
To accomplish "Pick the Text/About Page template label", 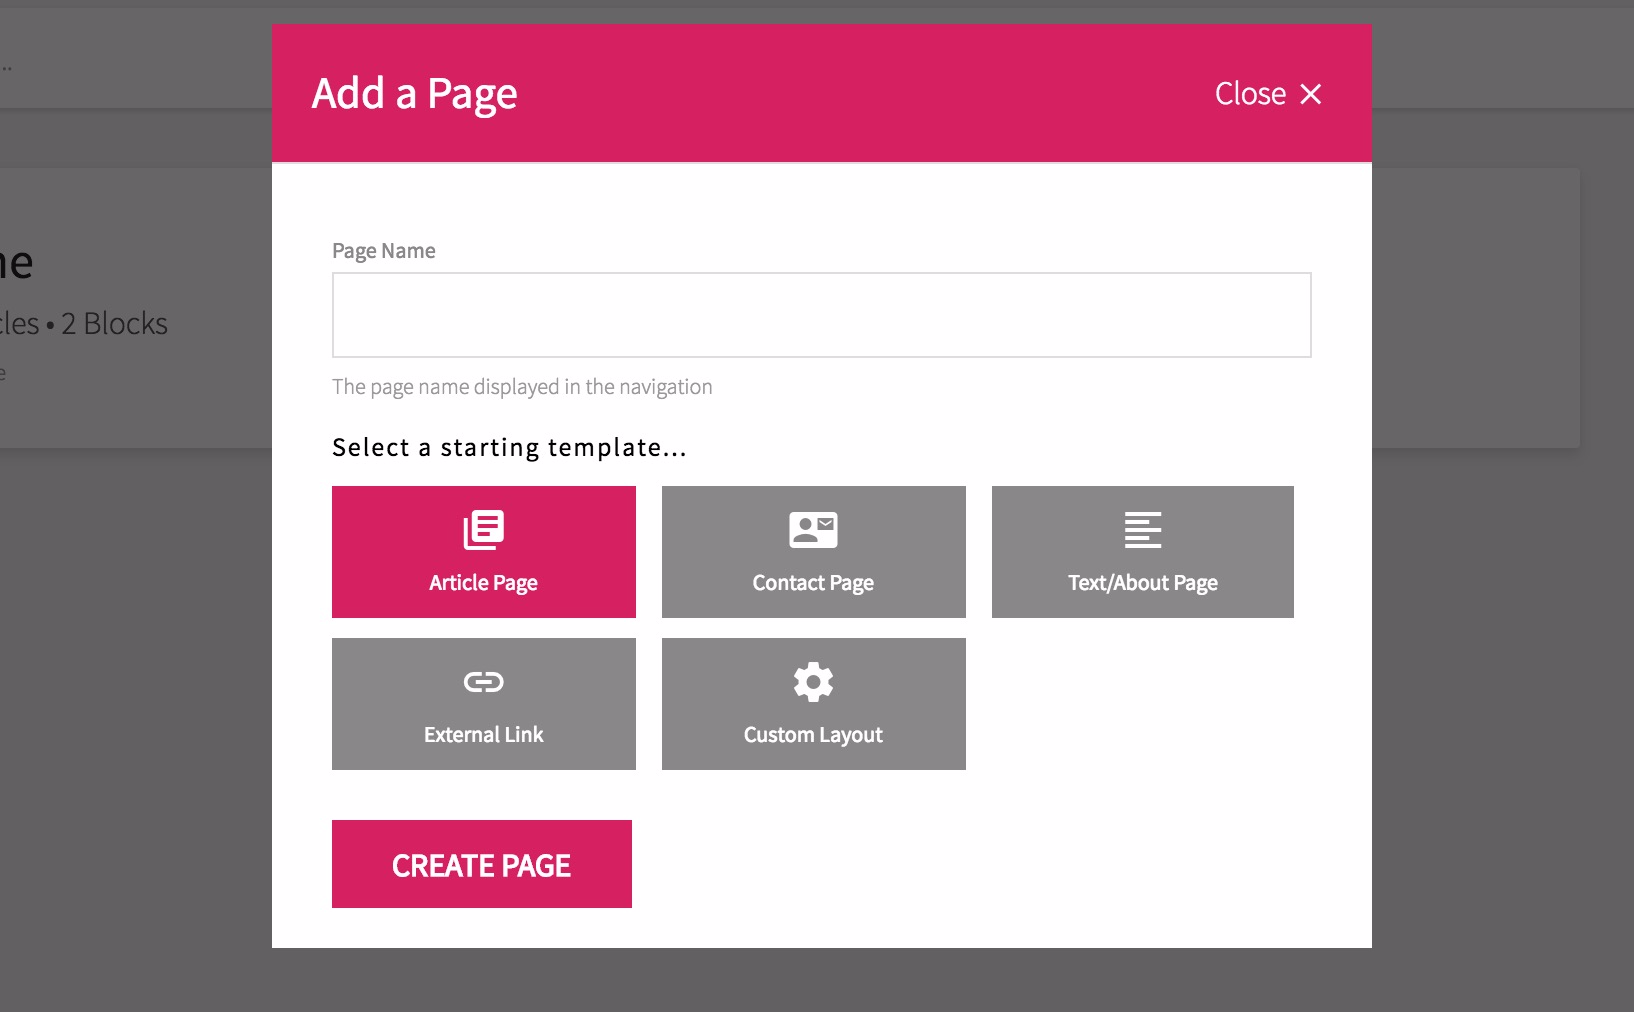I will coord(1143,583).
